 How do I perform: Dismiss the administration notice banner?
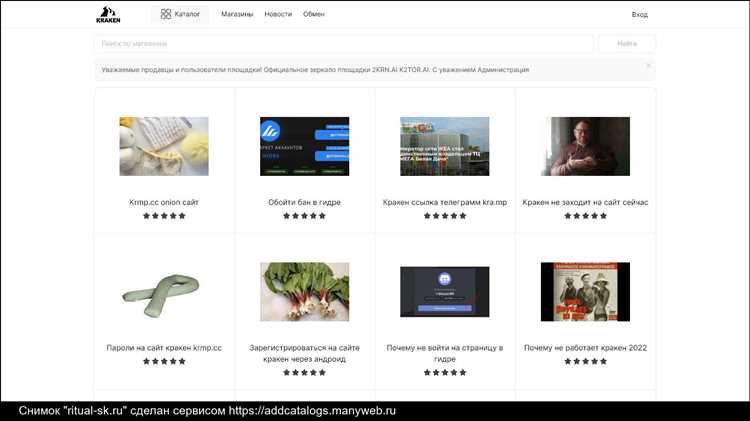tap(648, 66)
